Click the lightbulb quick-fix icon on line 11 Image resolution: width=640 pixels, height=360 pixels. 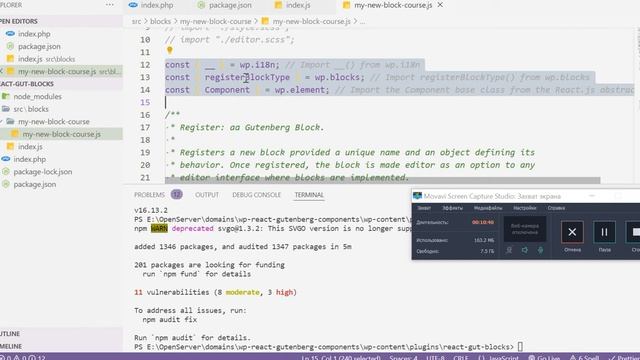[170, 51]
